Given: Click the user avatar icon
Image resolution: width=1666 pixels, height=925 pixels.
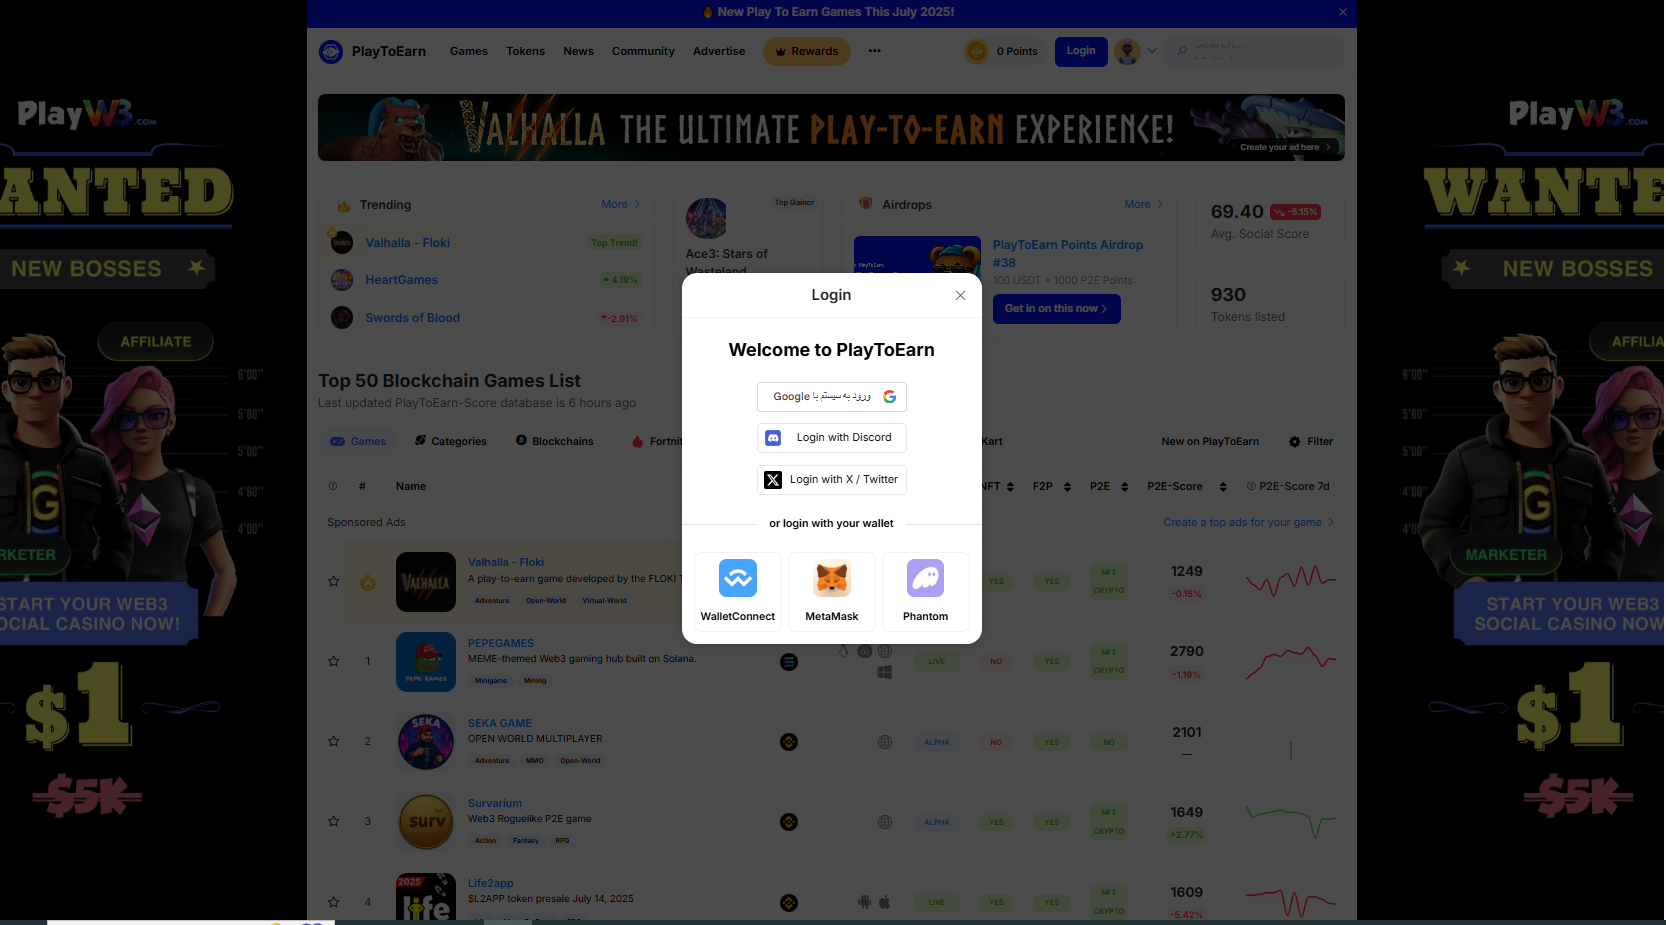Looking at the screenshot, I should (1127, 51).
